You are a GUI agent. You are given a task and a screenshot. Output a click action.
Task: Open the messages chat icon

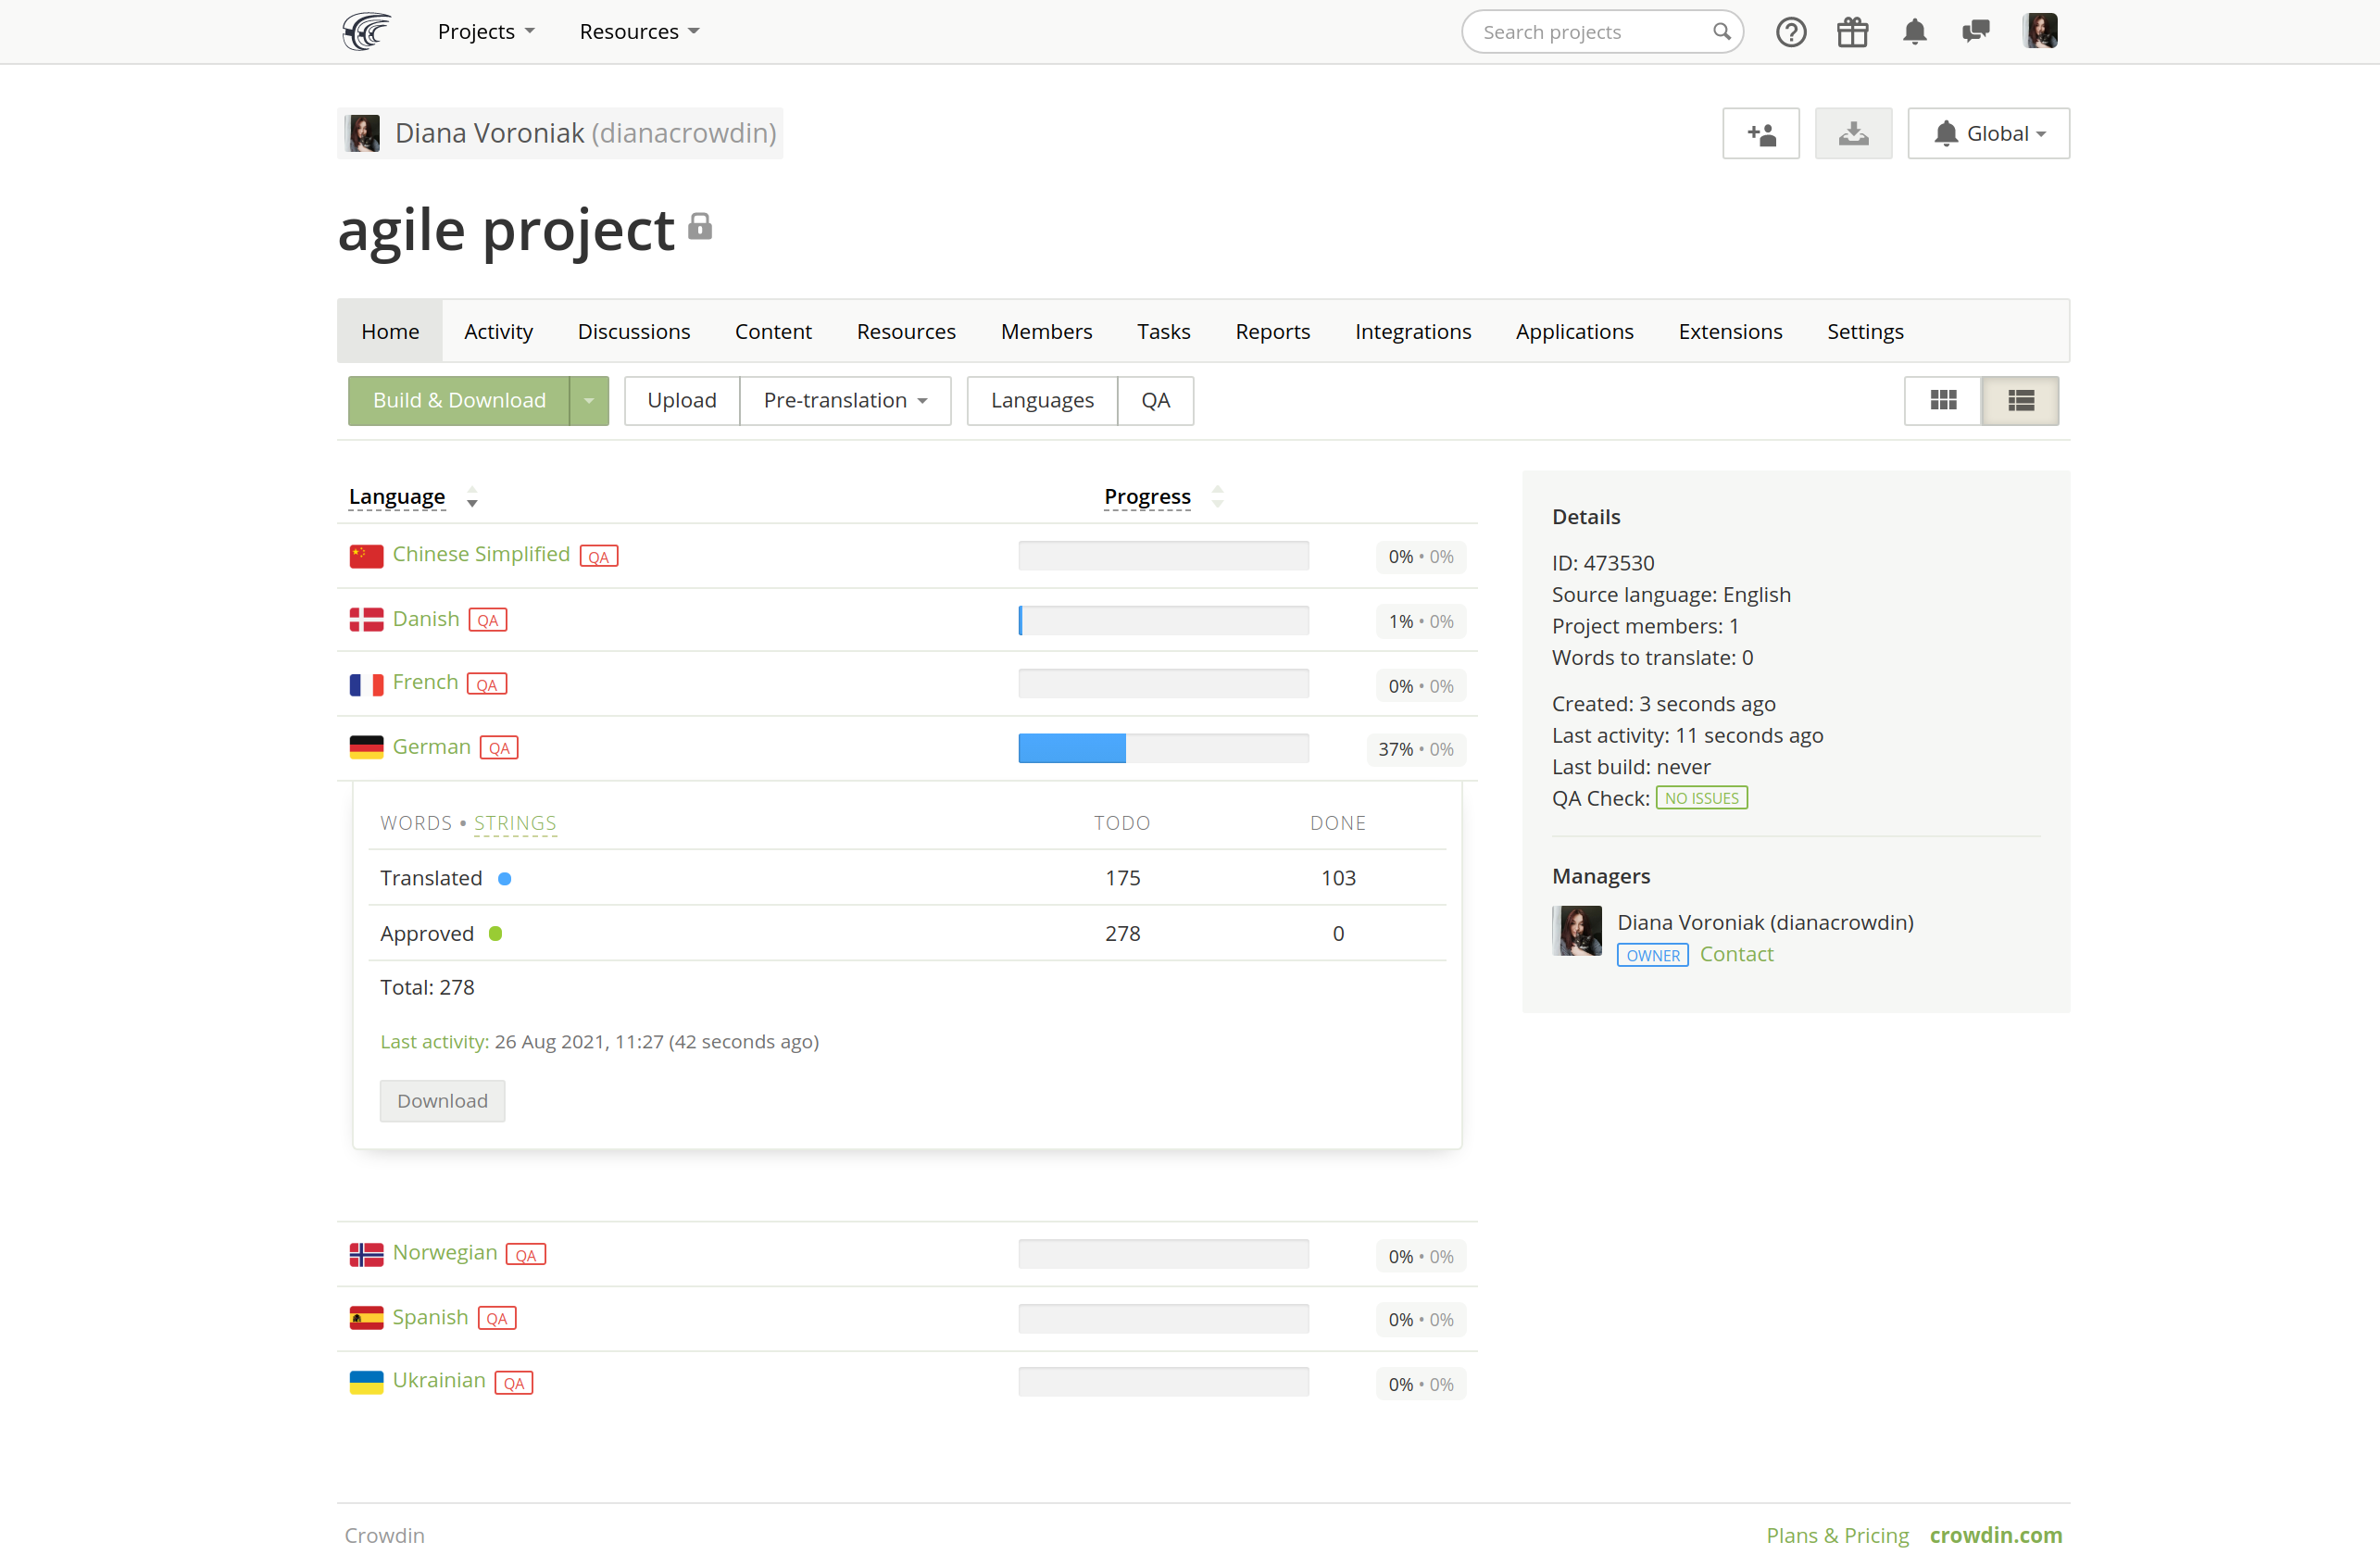coord(1977,31)
